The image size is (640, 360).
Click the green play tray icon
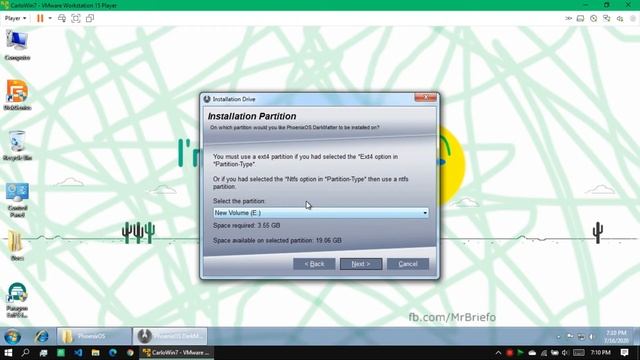pyautogui.click(x=520, y=353)
